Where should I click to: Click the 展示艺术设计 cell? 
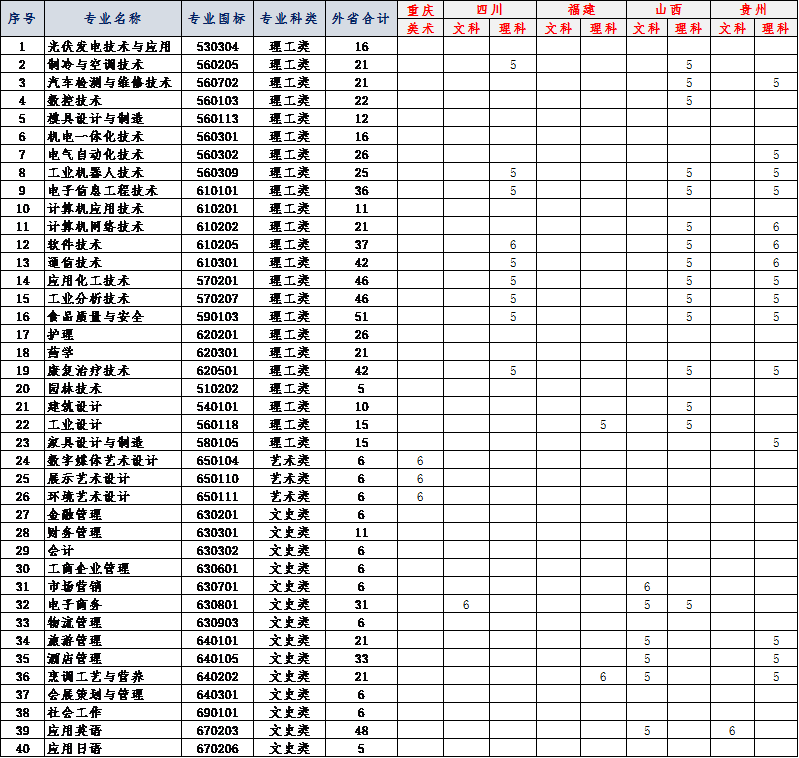point(113,479)
